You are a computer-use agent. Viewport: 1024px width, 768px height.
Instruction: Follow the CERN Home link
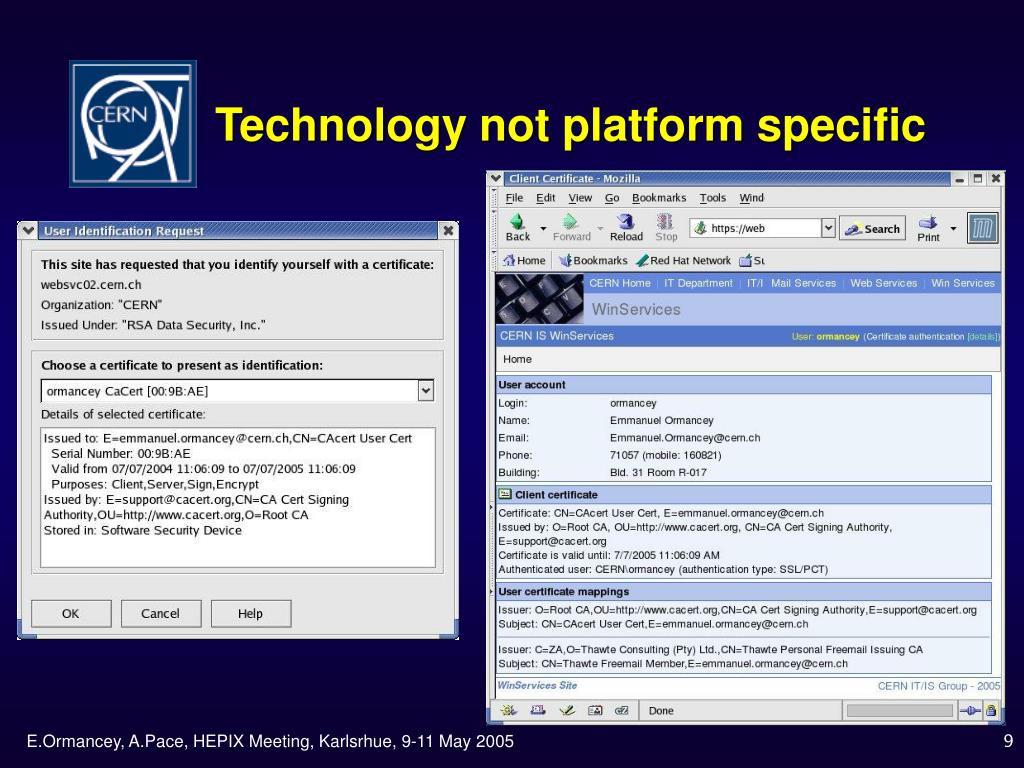point(620,283)
